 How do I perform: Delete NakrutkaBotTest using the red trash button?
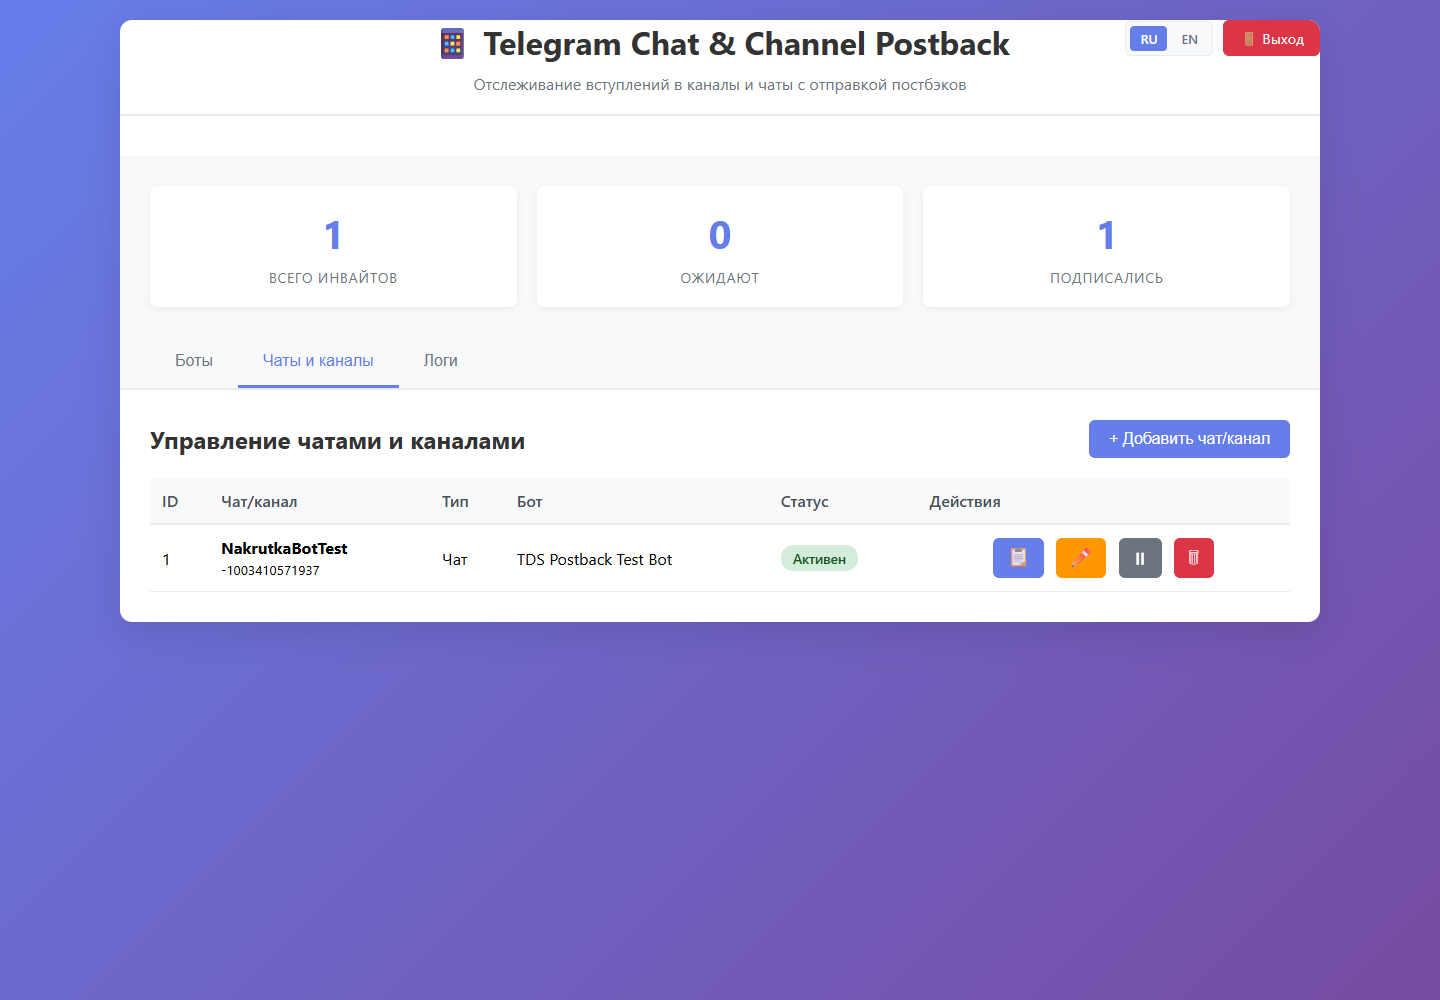tap(1193, 558)
